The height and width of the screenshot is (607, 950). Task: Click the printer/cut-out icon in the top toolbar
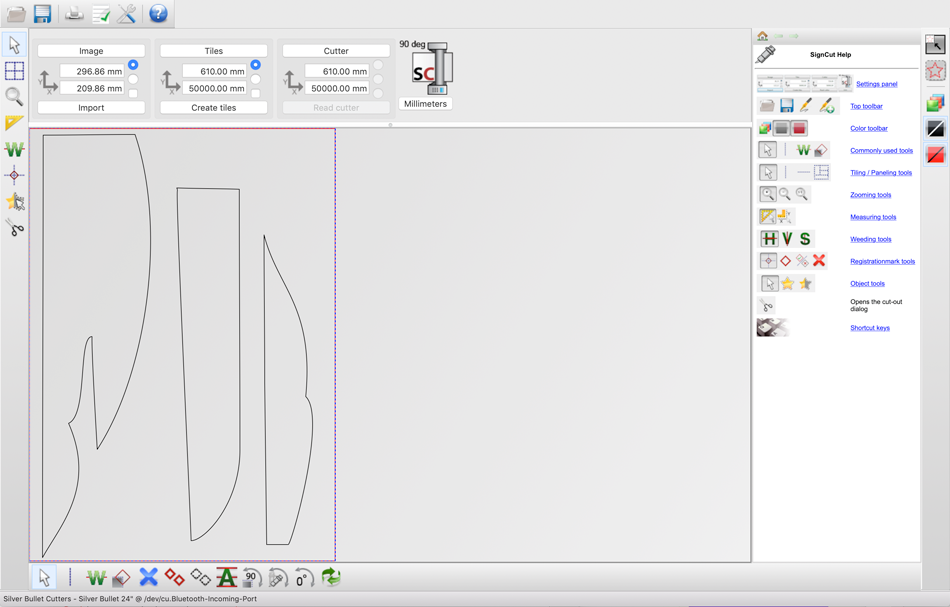[74, 13]
